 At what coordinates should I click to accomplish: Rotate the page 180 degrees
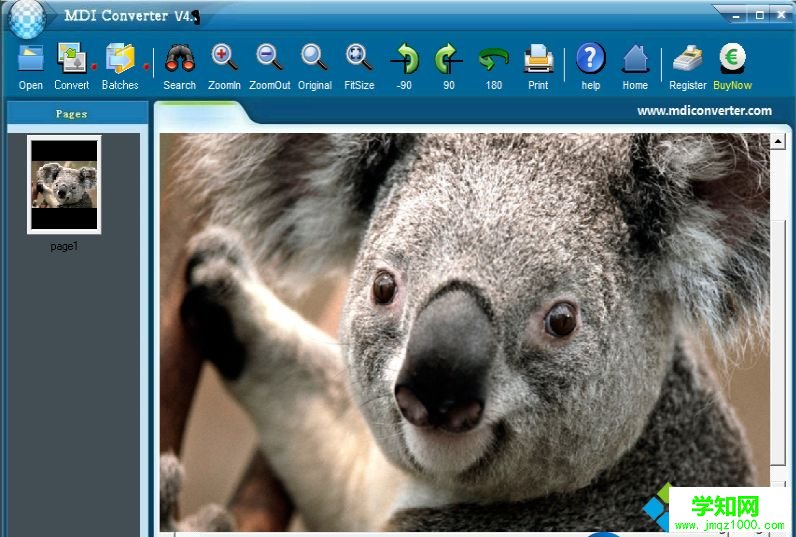click(x=493, y=59)
